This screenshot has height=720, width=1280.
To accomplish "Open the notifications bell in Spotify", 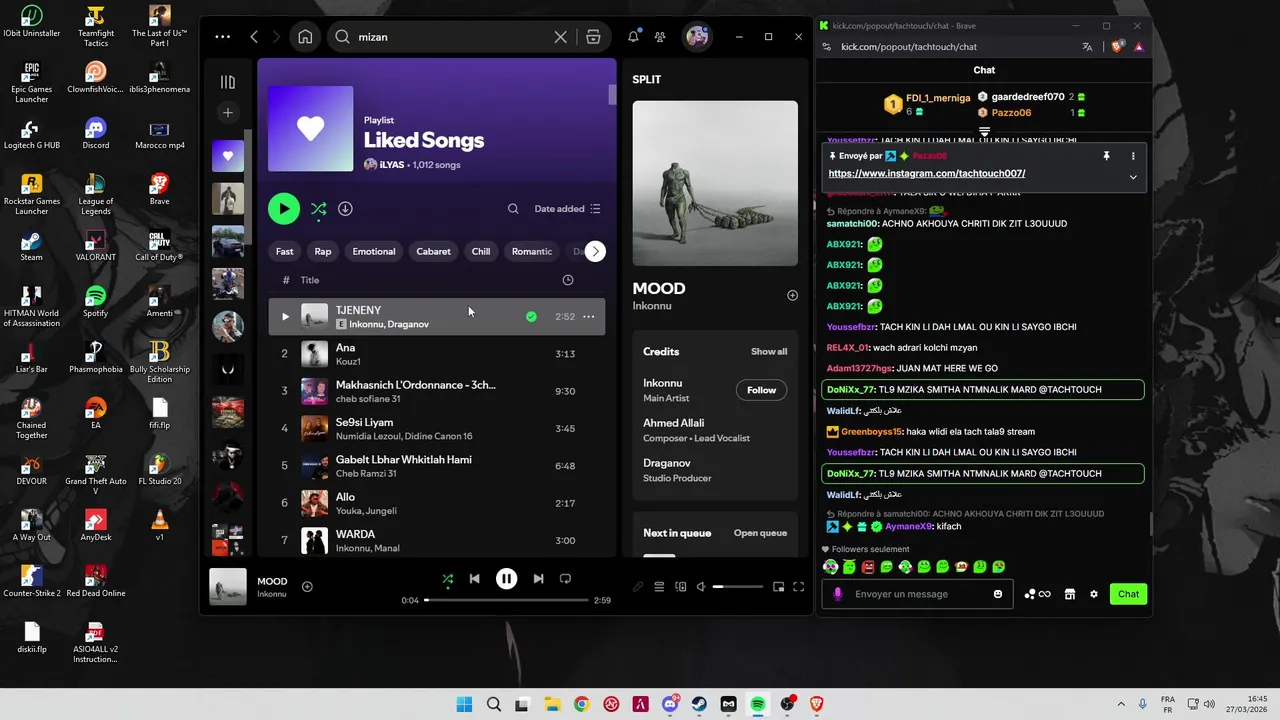I will pyautogui.click(x=633, y=37).
